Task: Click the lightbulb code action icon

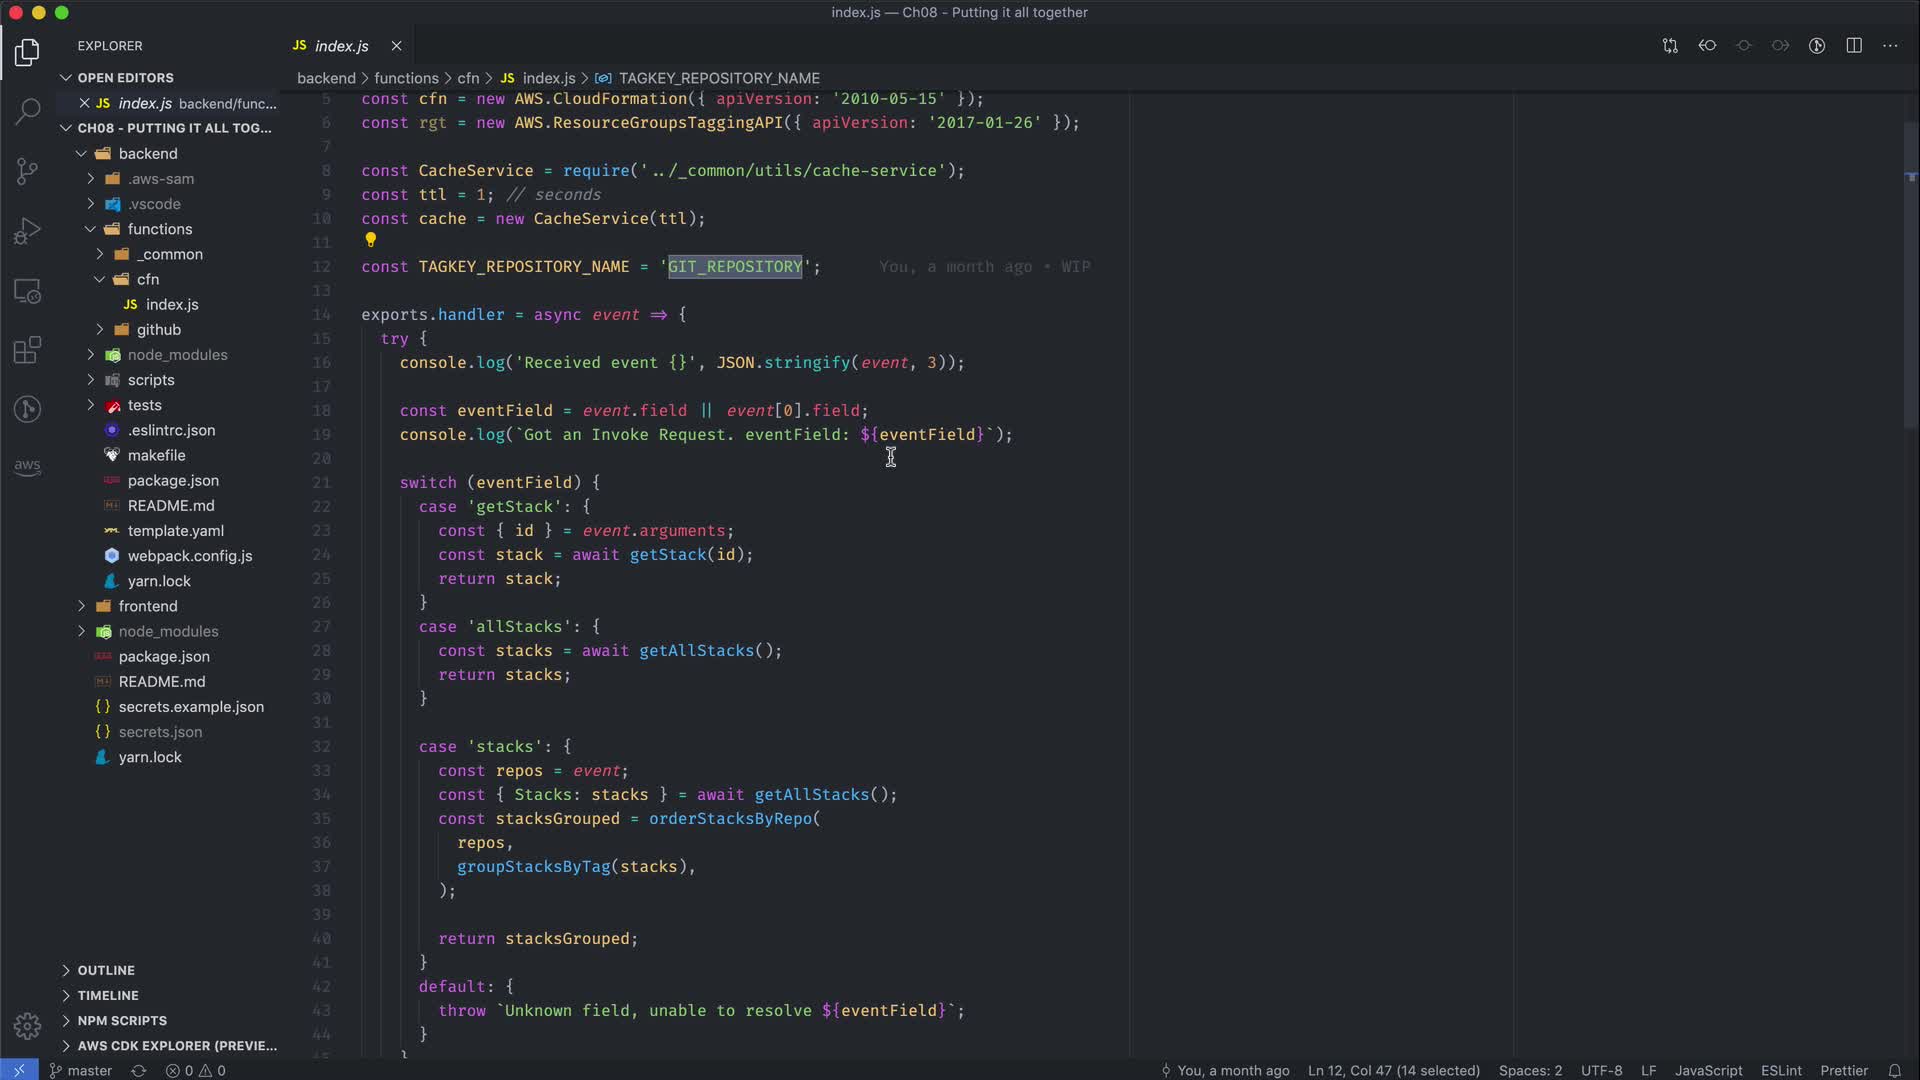Action: point(370,240)
